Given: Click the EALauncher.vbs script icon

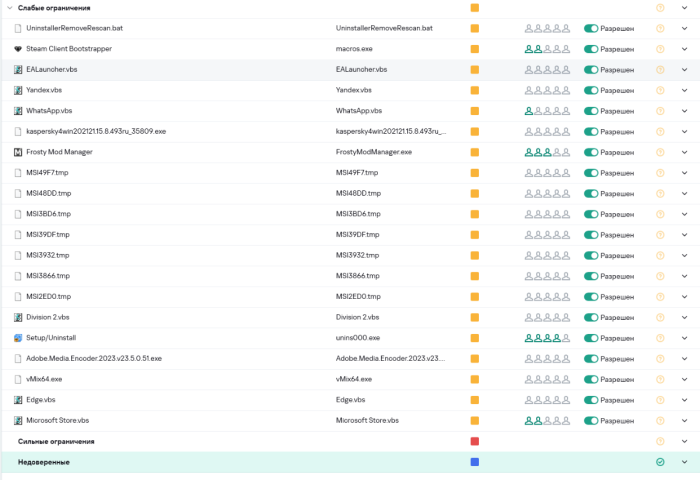Looking at the screenshot, I should (18, 70).
